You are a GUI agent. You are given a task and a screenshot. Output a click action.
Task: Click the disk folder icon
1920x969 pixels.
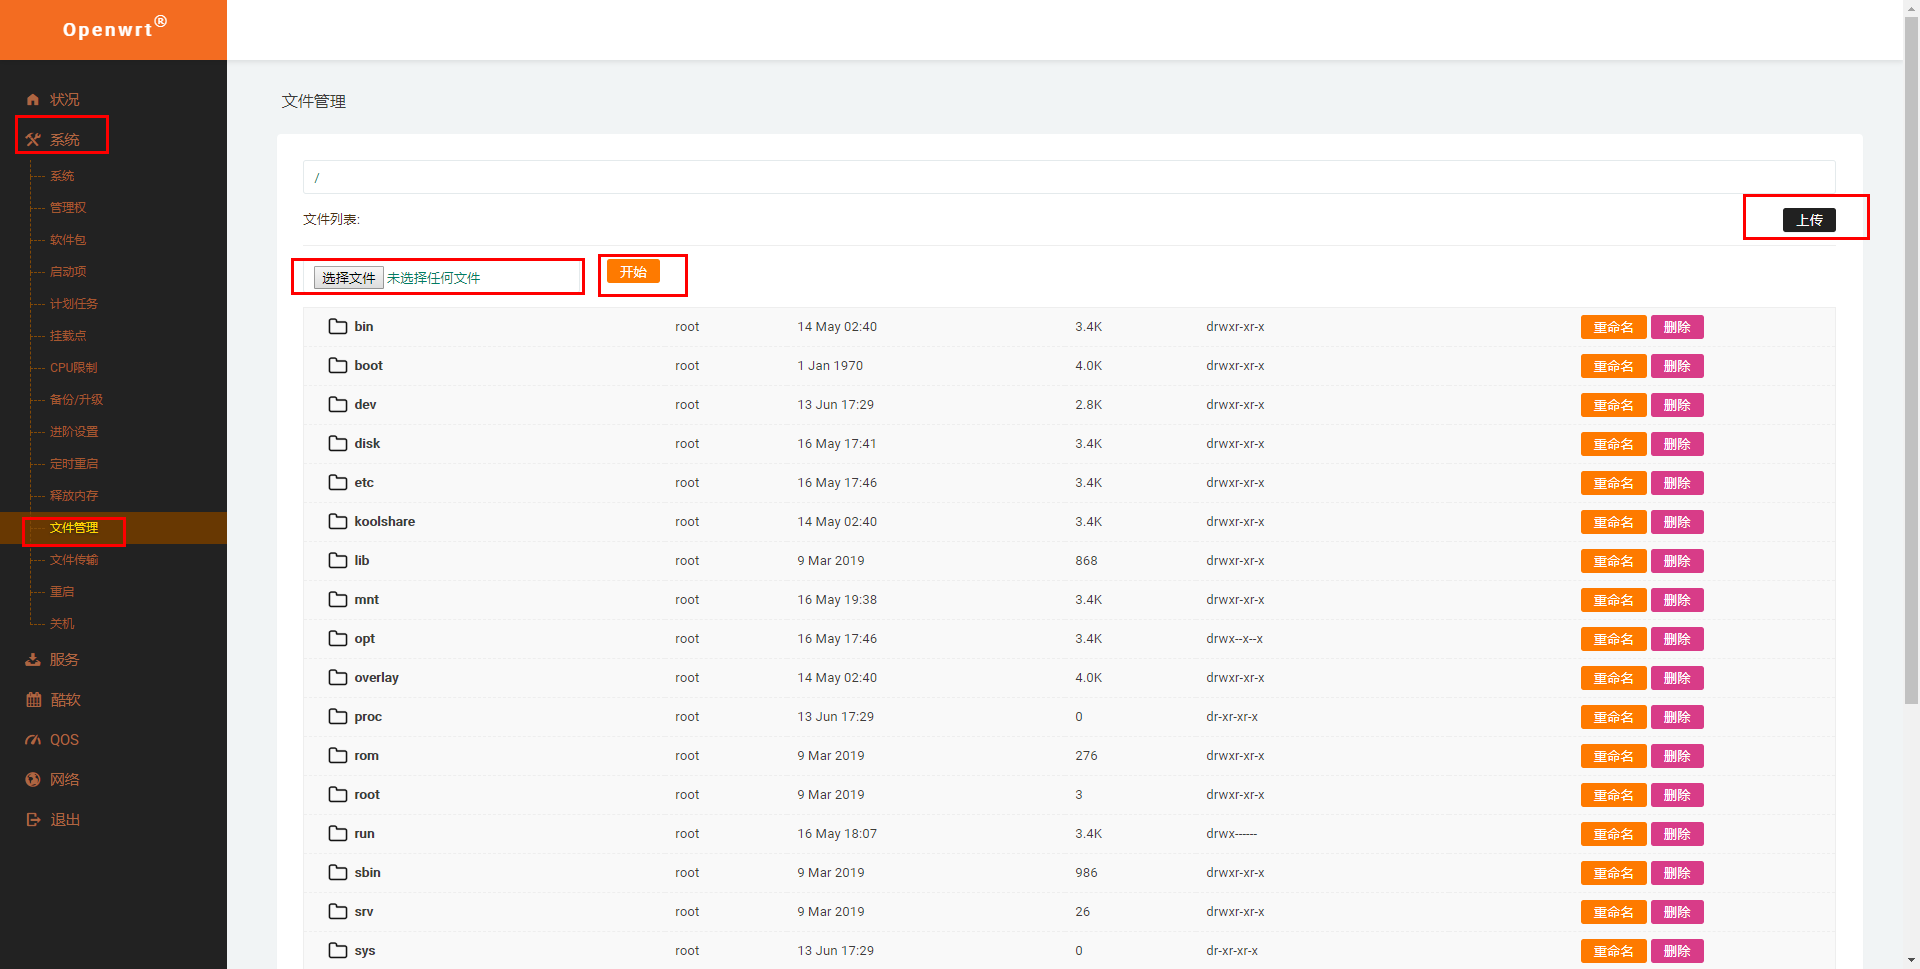point(338,443)
